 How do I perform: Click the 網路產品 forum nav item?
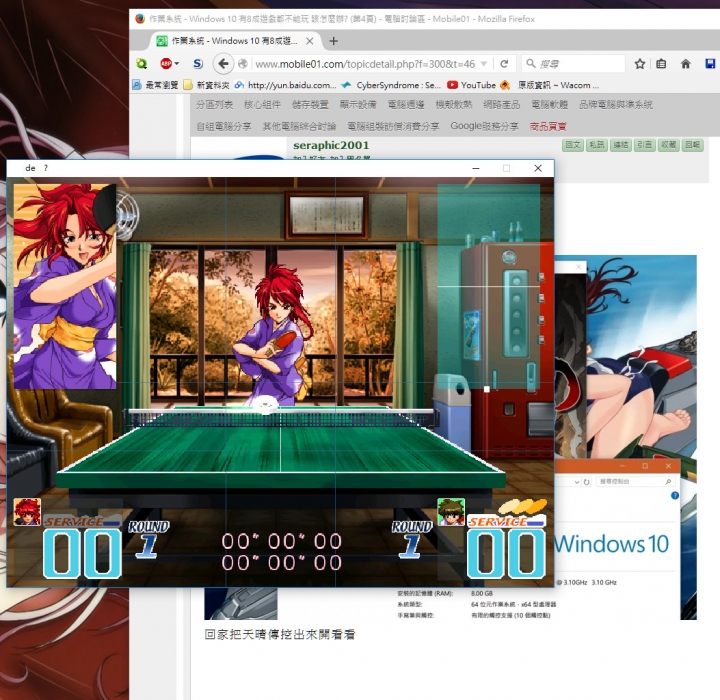pos(501,105)
